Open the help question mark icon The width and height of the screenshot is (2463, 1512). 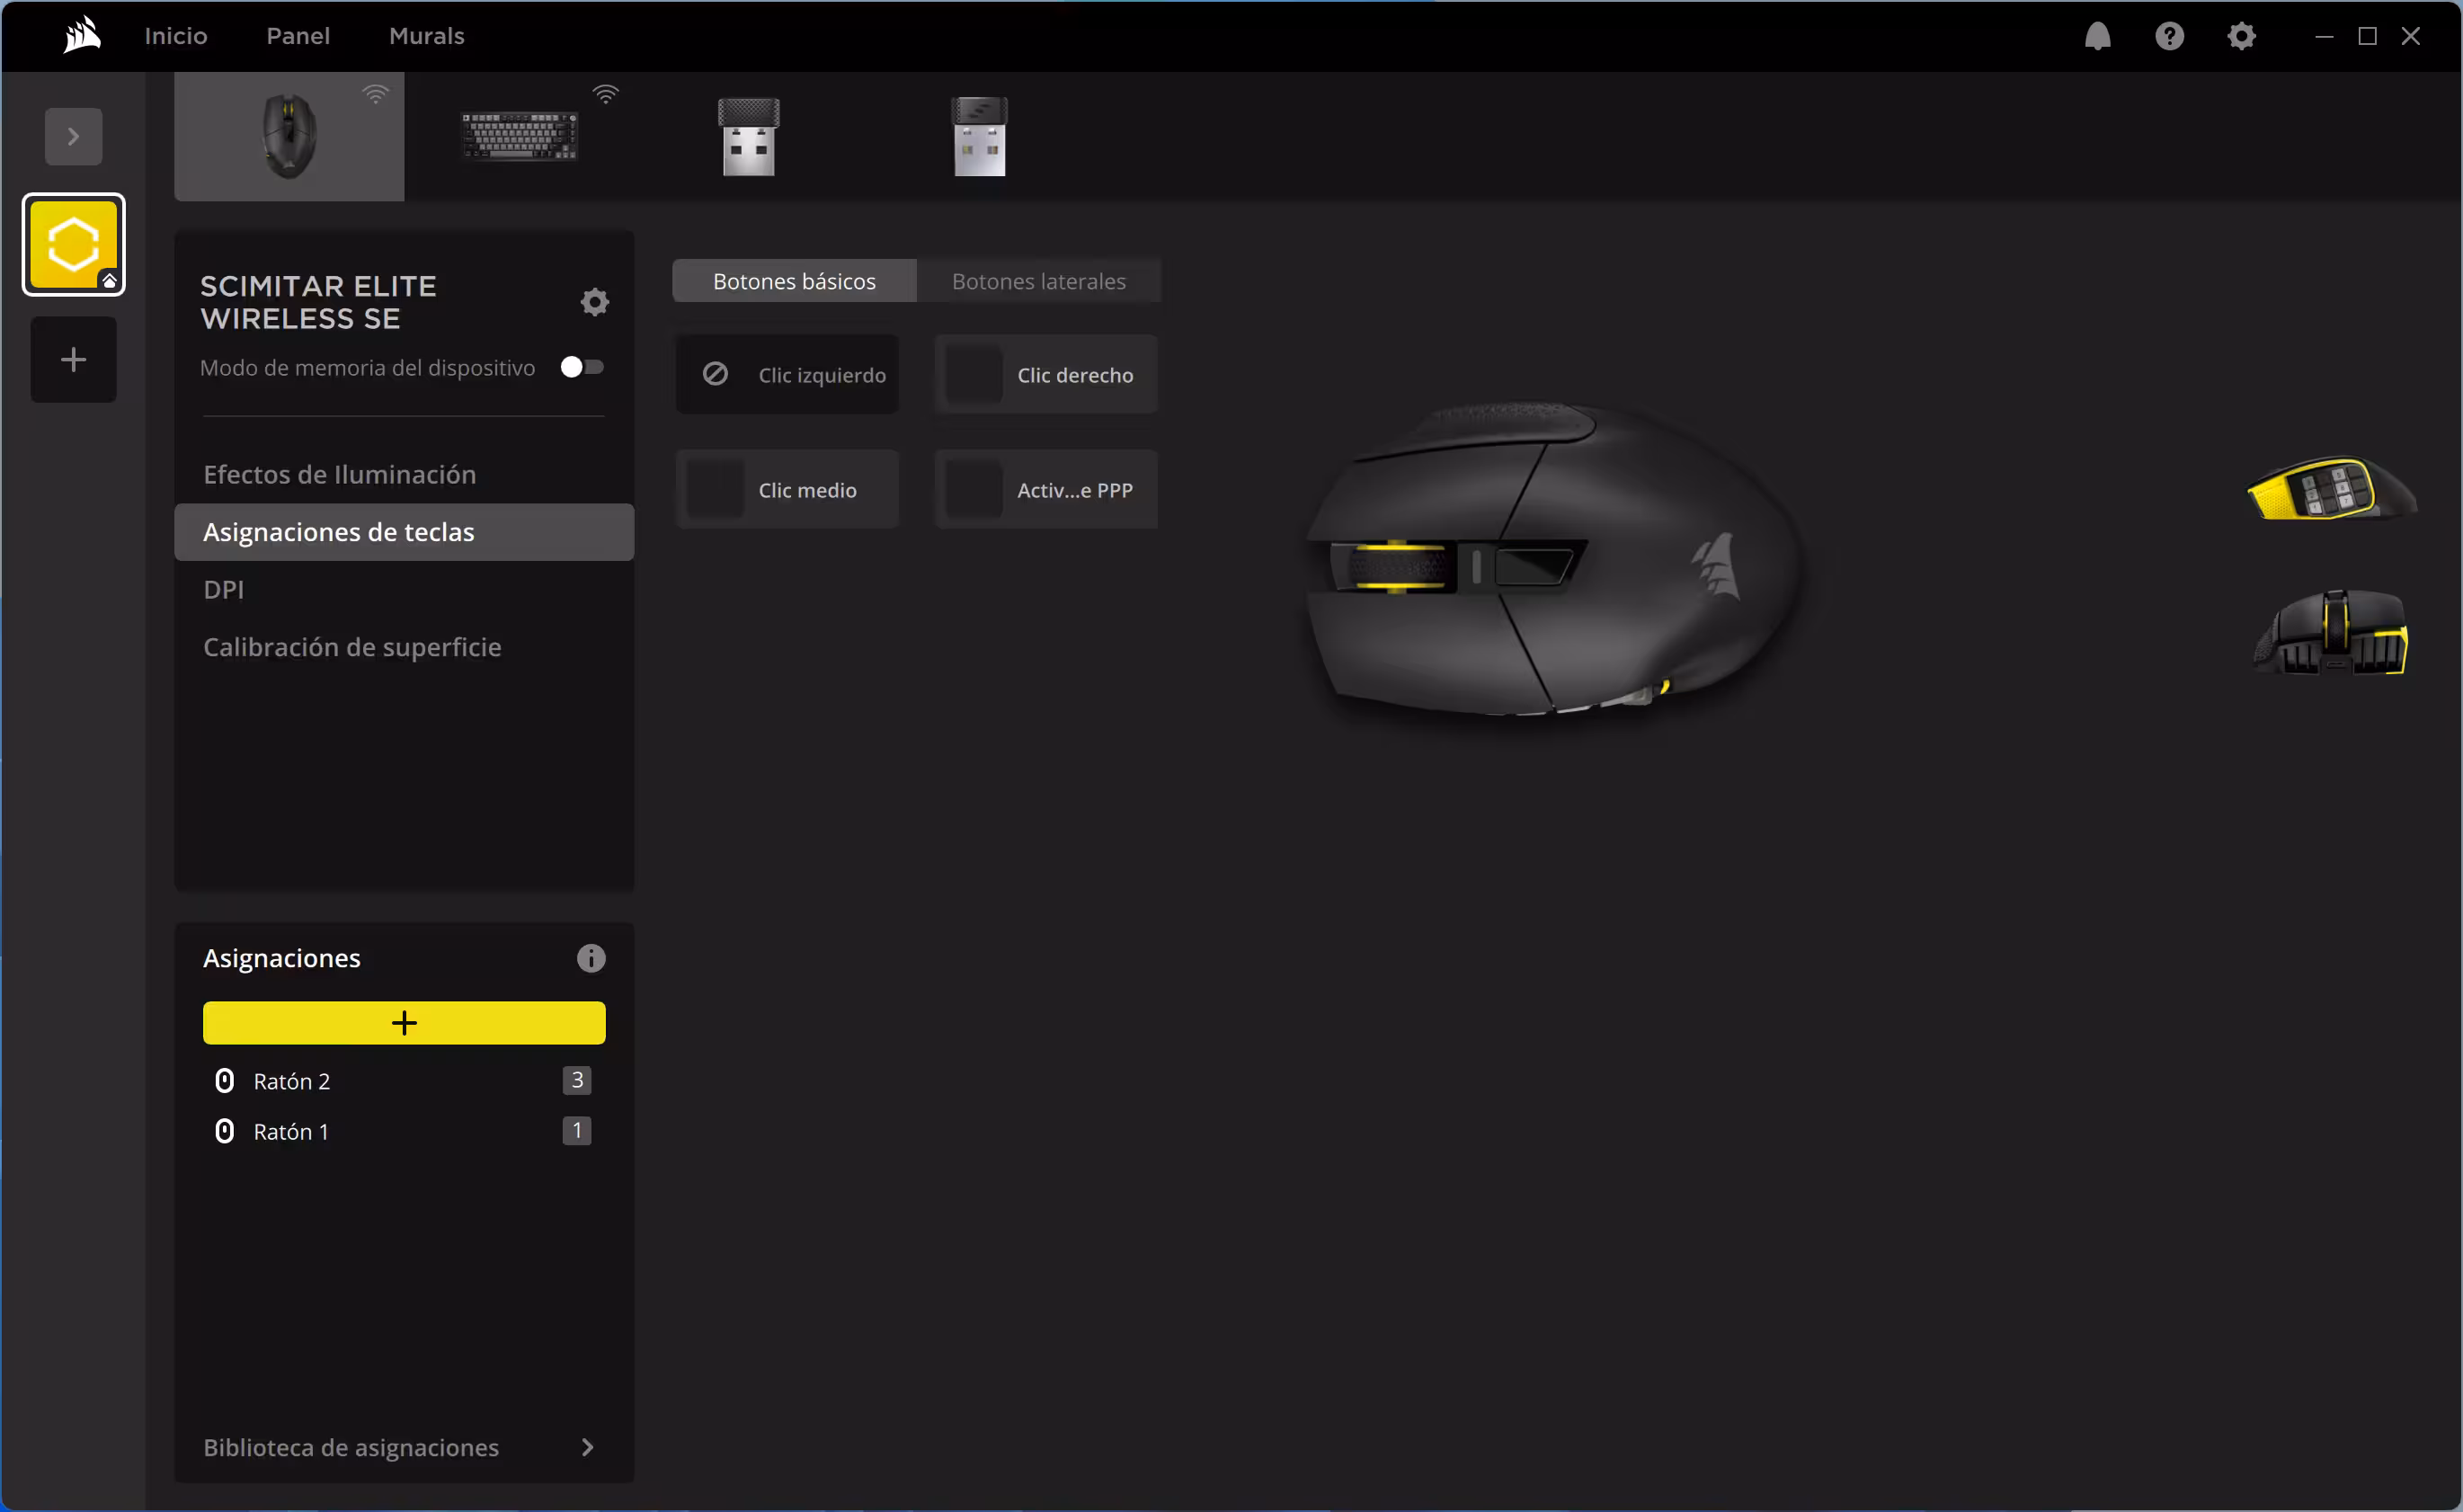pyautogui.click(x=2169, y=36)
